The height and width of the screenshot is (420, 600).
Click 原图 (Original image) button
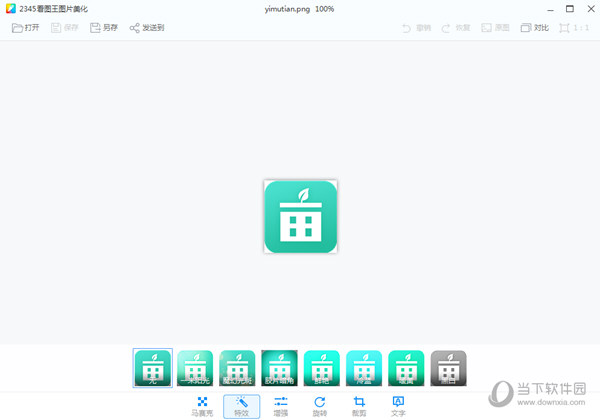(494, 28)
